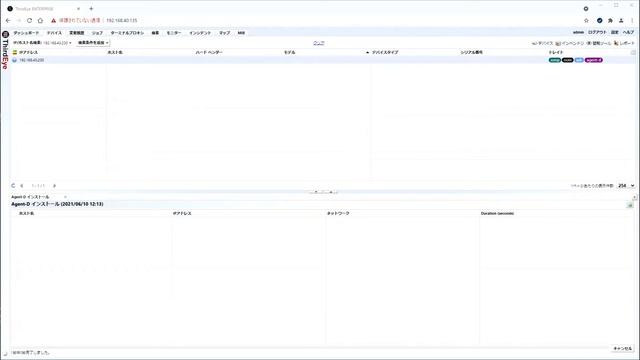Sort by ハードベンダー column

click(x=209, y=52)
